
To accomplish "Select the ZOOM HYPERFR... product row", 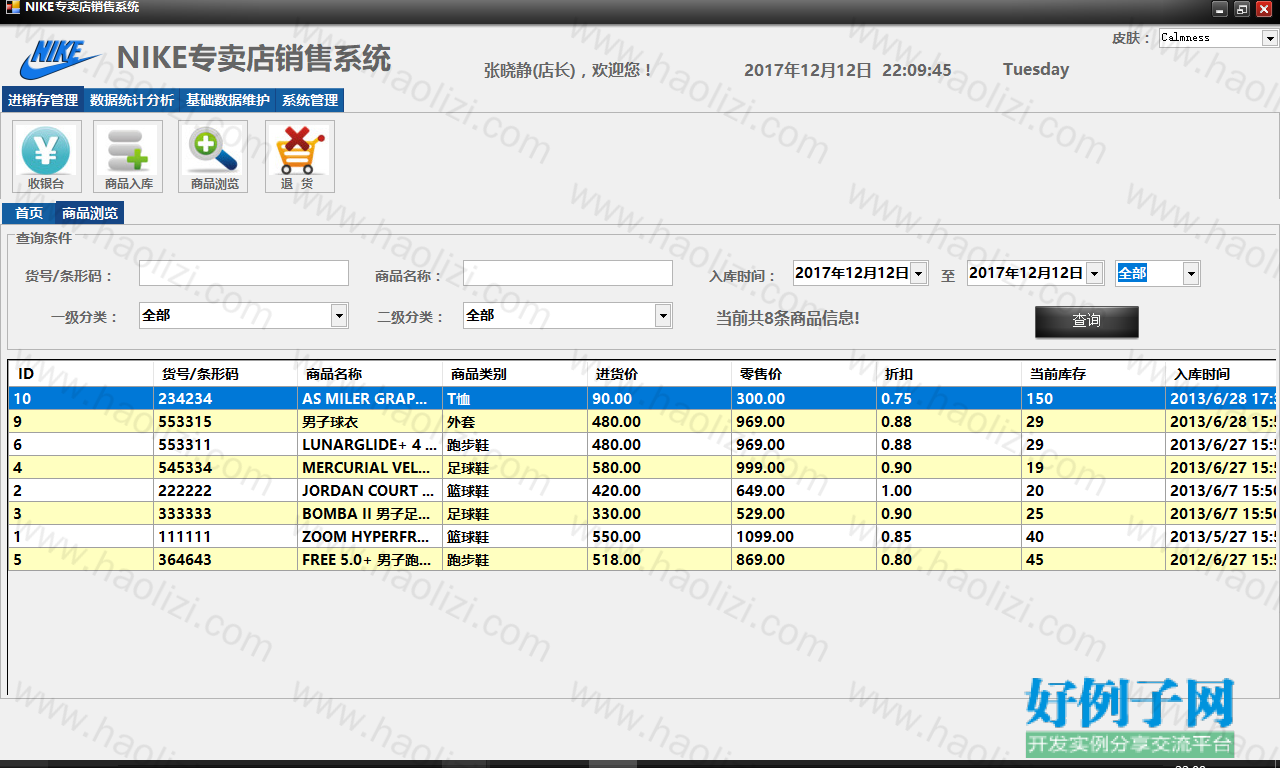I will click(642, 537).
